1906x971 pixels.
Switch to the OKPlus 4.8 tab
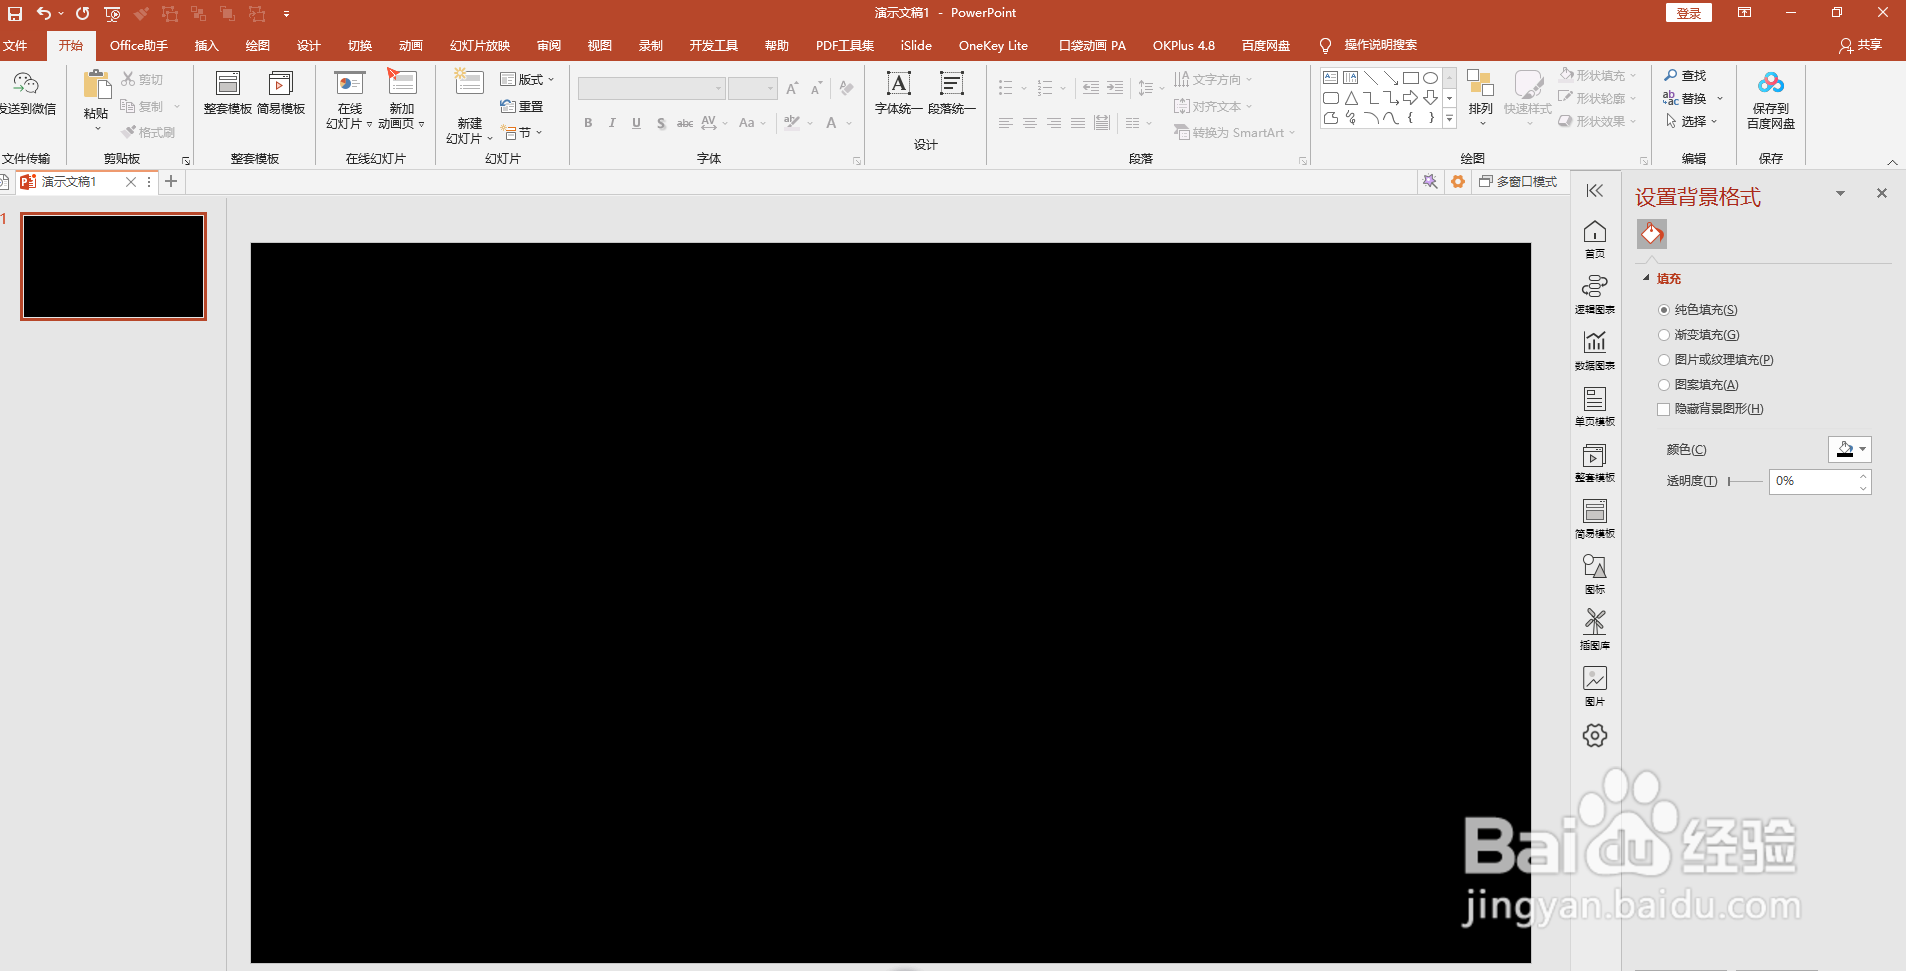pos(1183,46)
